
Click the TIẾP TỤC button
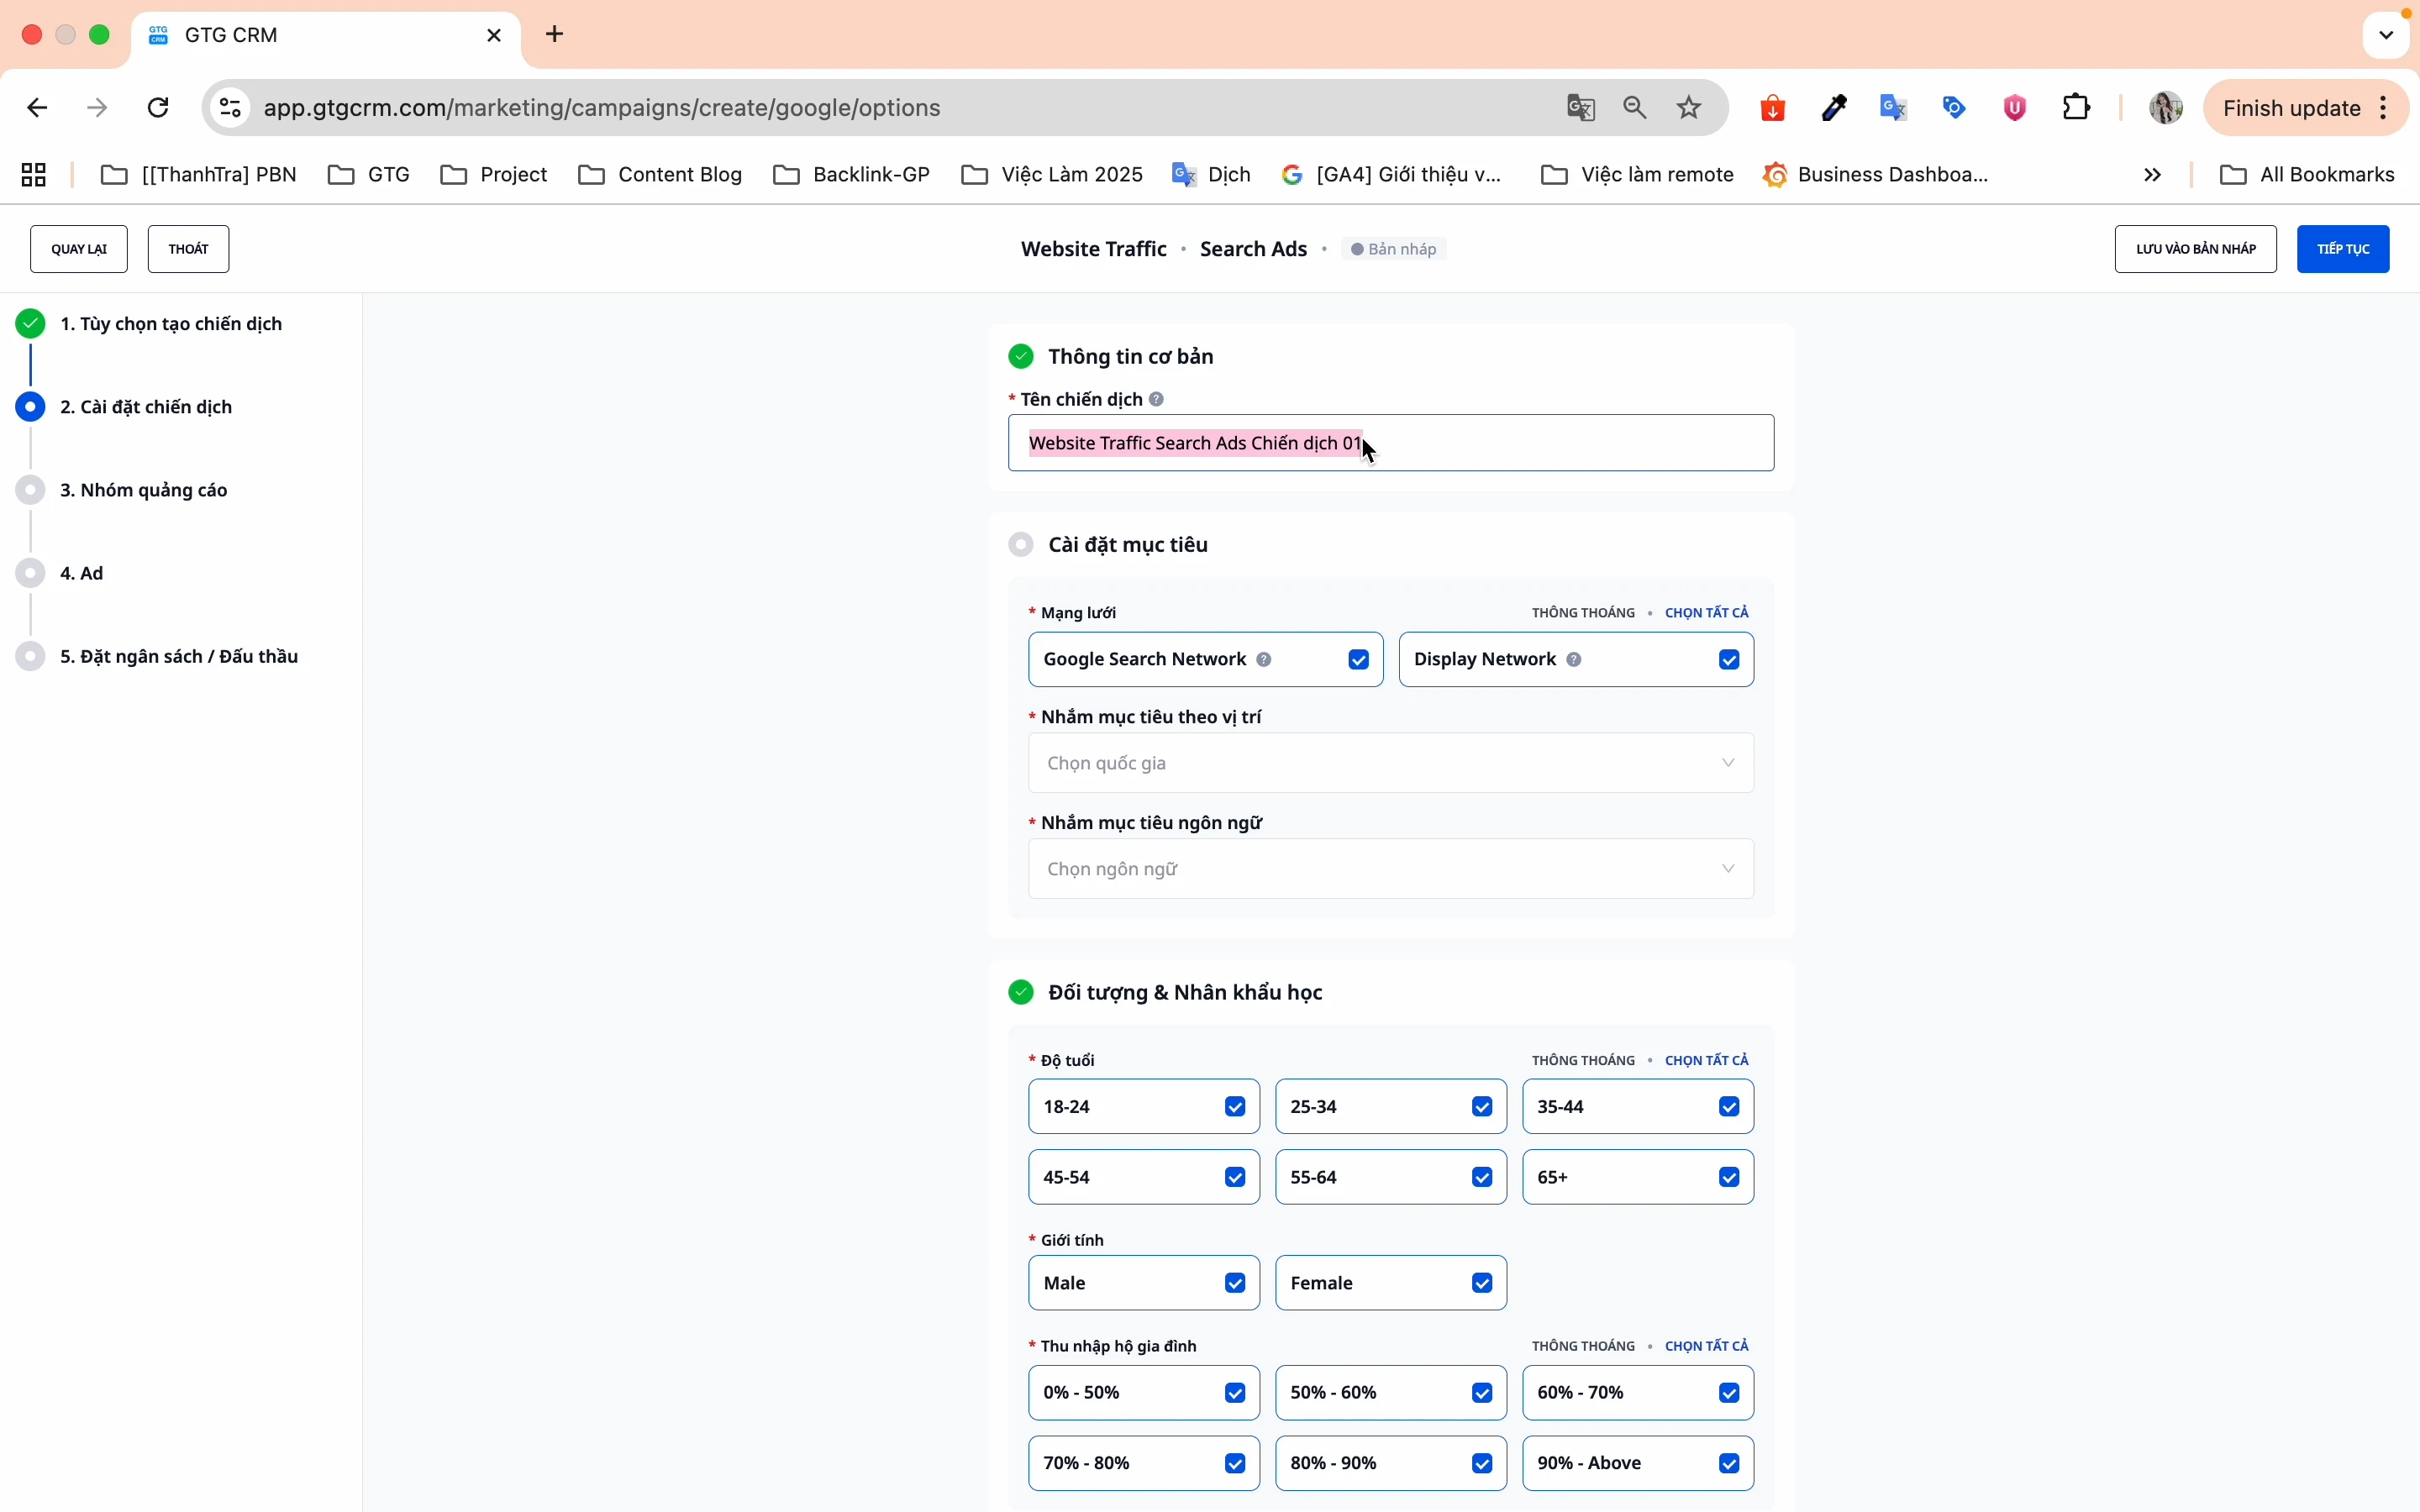[x=2343, y=249]
